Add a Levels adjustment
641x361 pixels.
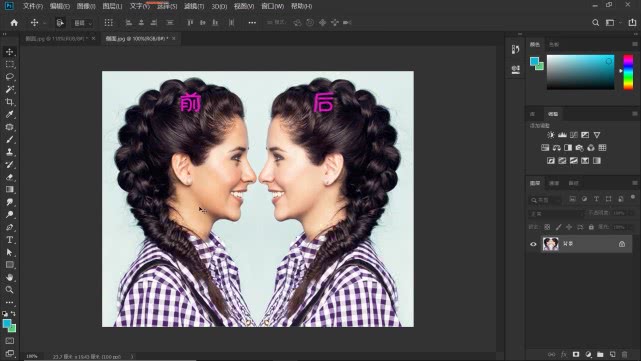[562, 135]
